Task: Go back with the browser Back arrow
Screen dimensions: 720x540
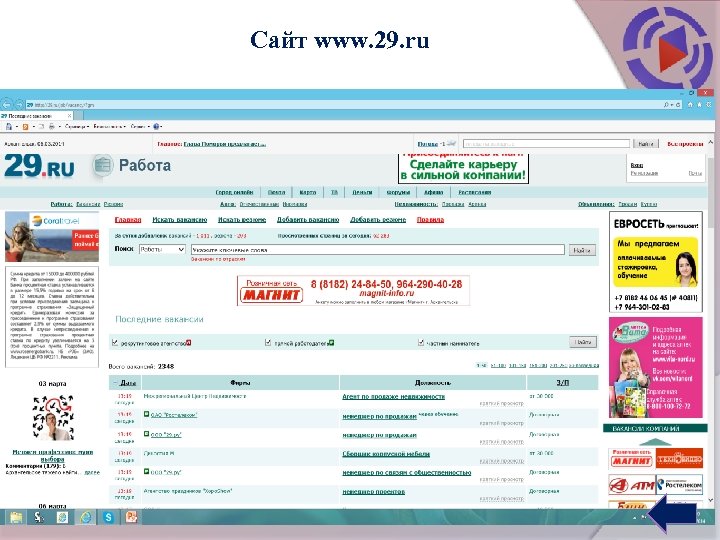Action: tap(6, 105)
